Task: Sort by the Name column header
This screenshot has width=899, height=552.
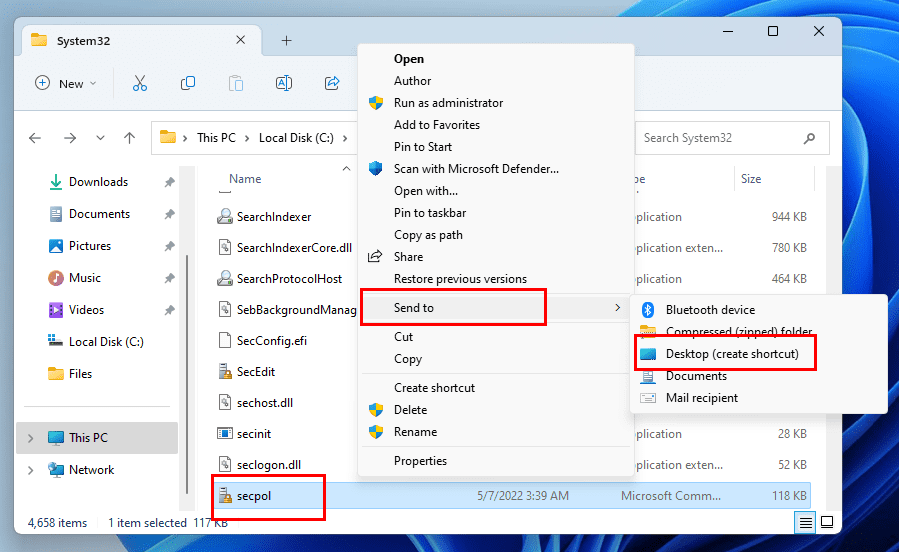Action: coord(245,179)
